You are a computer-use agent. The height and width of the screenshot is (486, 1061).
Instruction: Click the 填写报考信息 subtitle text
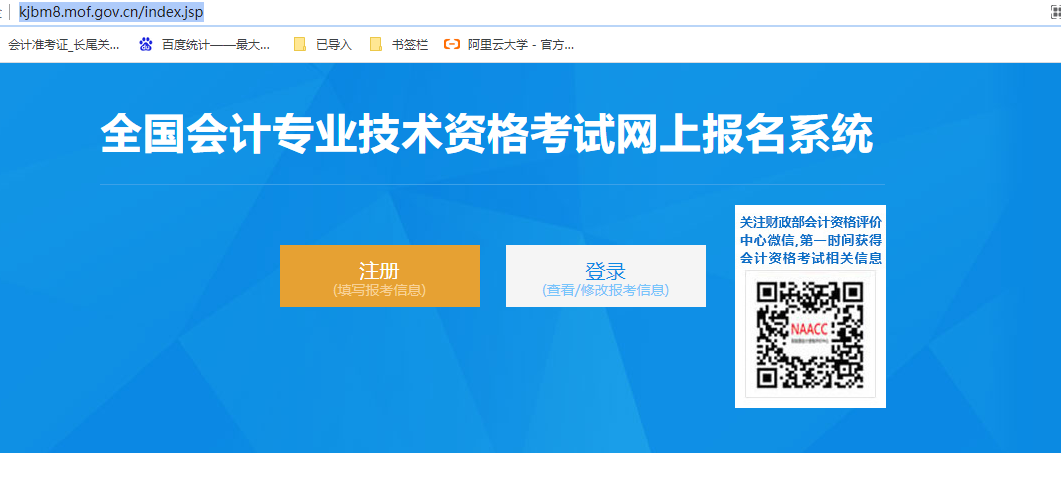pyautogui.click(x=379, y=290)
